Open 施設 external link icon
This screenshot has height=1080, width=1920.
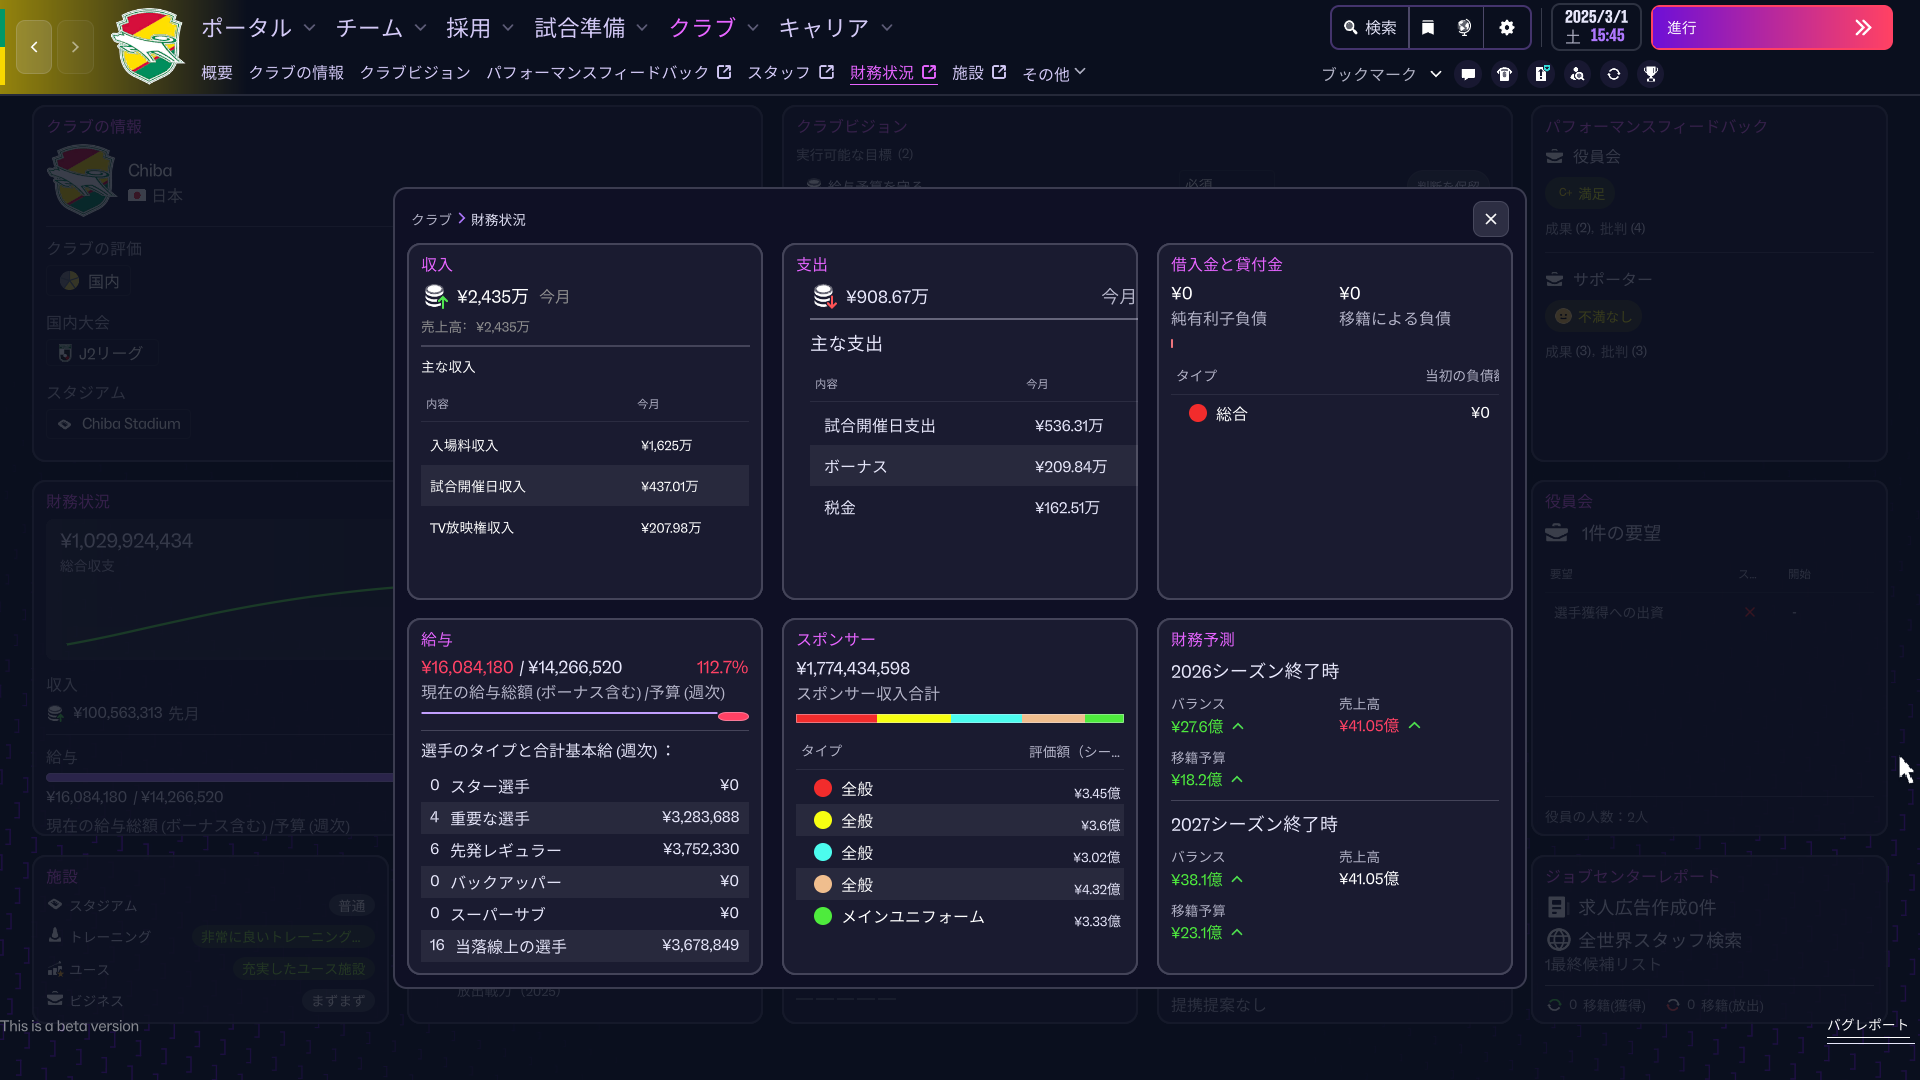click(999, 72)
